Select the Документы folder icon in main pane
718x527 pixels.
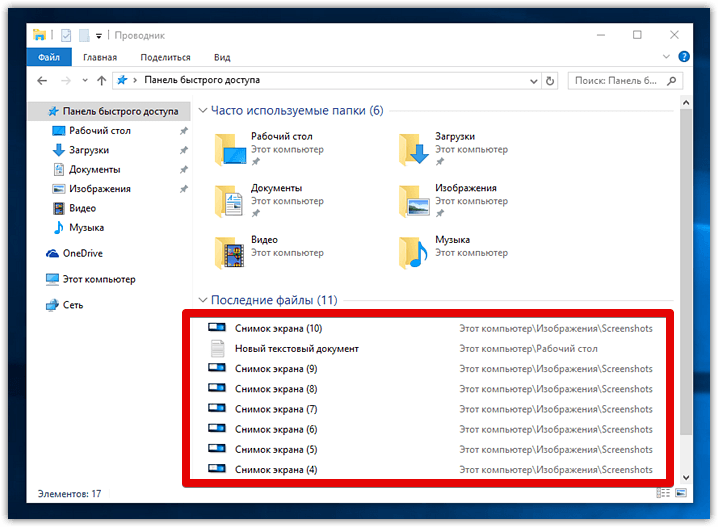click(x=229, y=201)
